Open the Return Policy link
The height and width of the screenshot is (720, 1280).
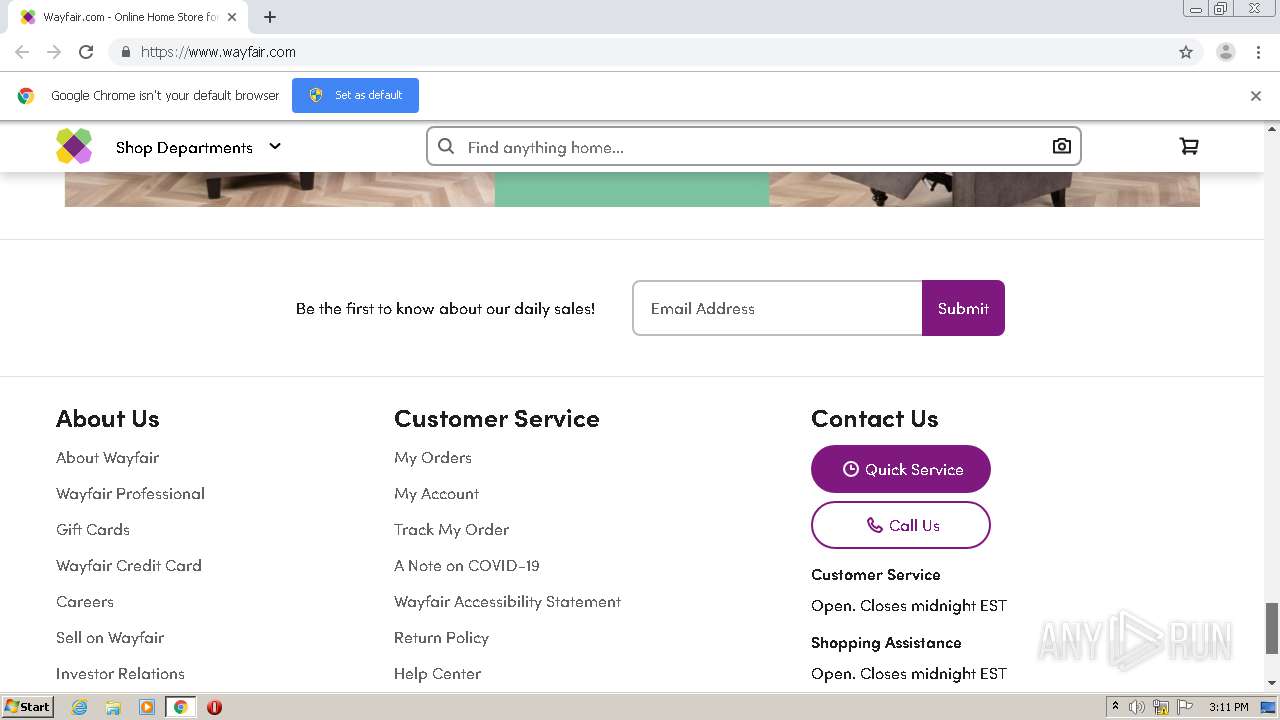[442, 638]
